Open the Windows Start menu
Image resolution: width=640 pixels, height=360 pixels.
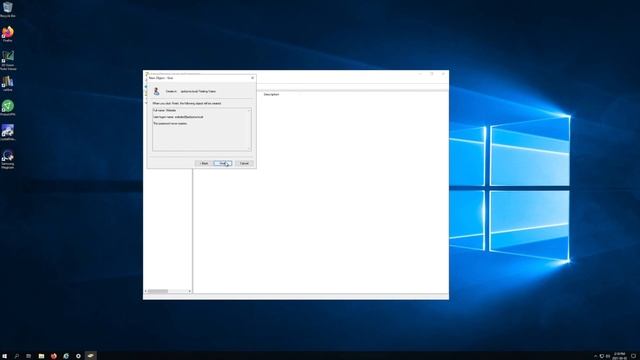(5, 356)
